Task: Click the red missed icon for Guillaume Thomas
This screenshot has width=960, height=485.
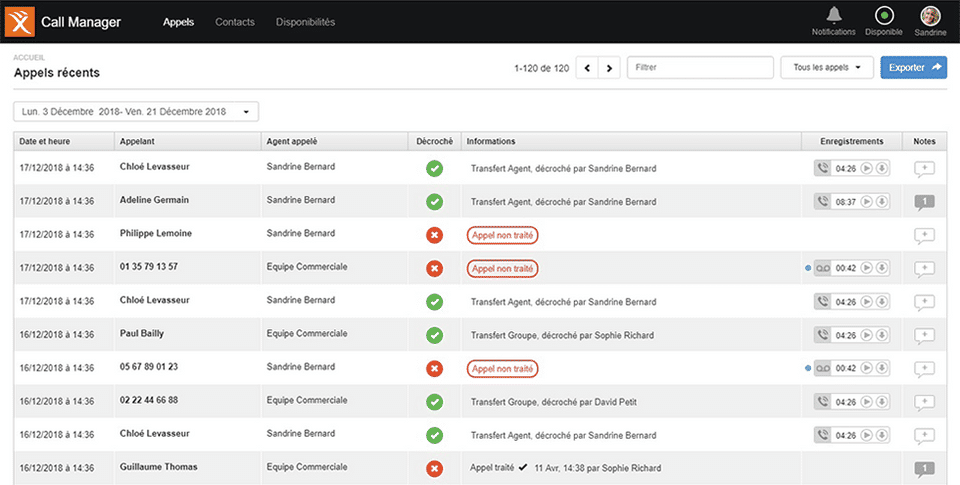Action: tap(434, 468)
